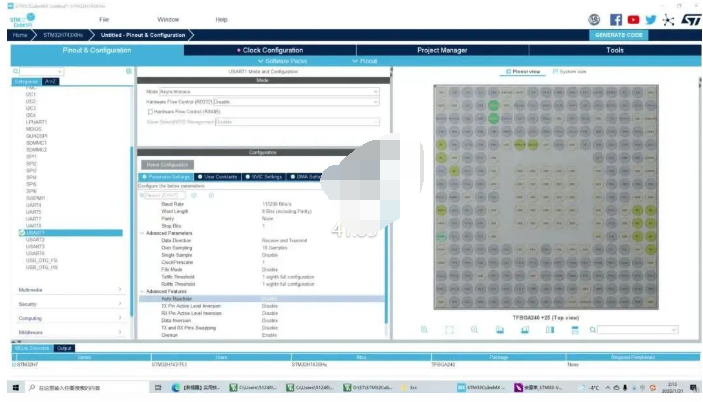Collapse the Advanced Features group

(142, 291)
